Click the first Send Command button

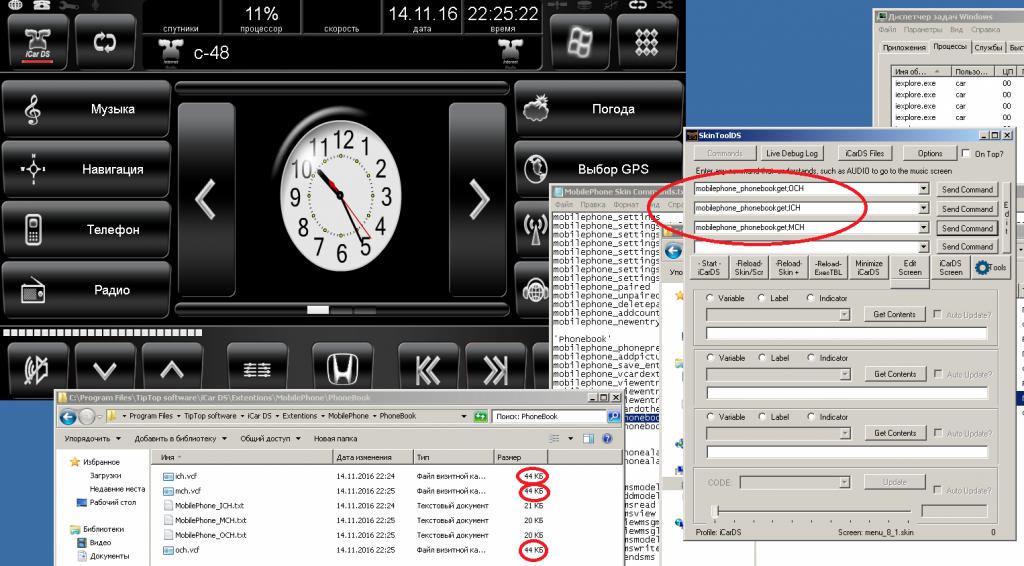coord(967,189)
